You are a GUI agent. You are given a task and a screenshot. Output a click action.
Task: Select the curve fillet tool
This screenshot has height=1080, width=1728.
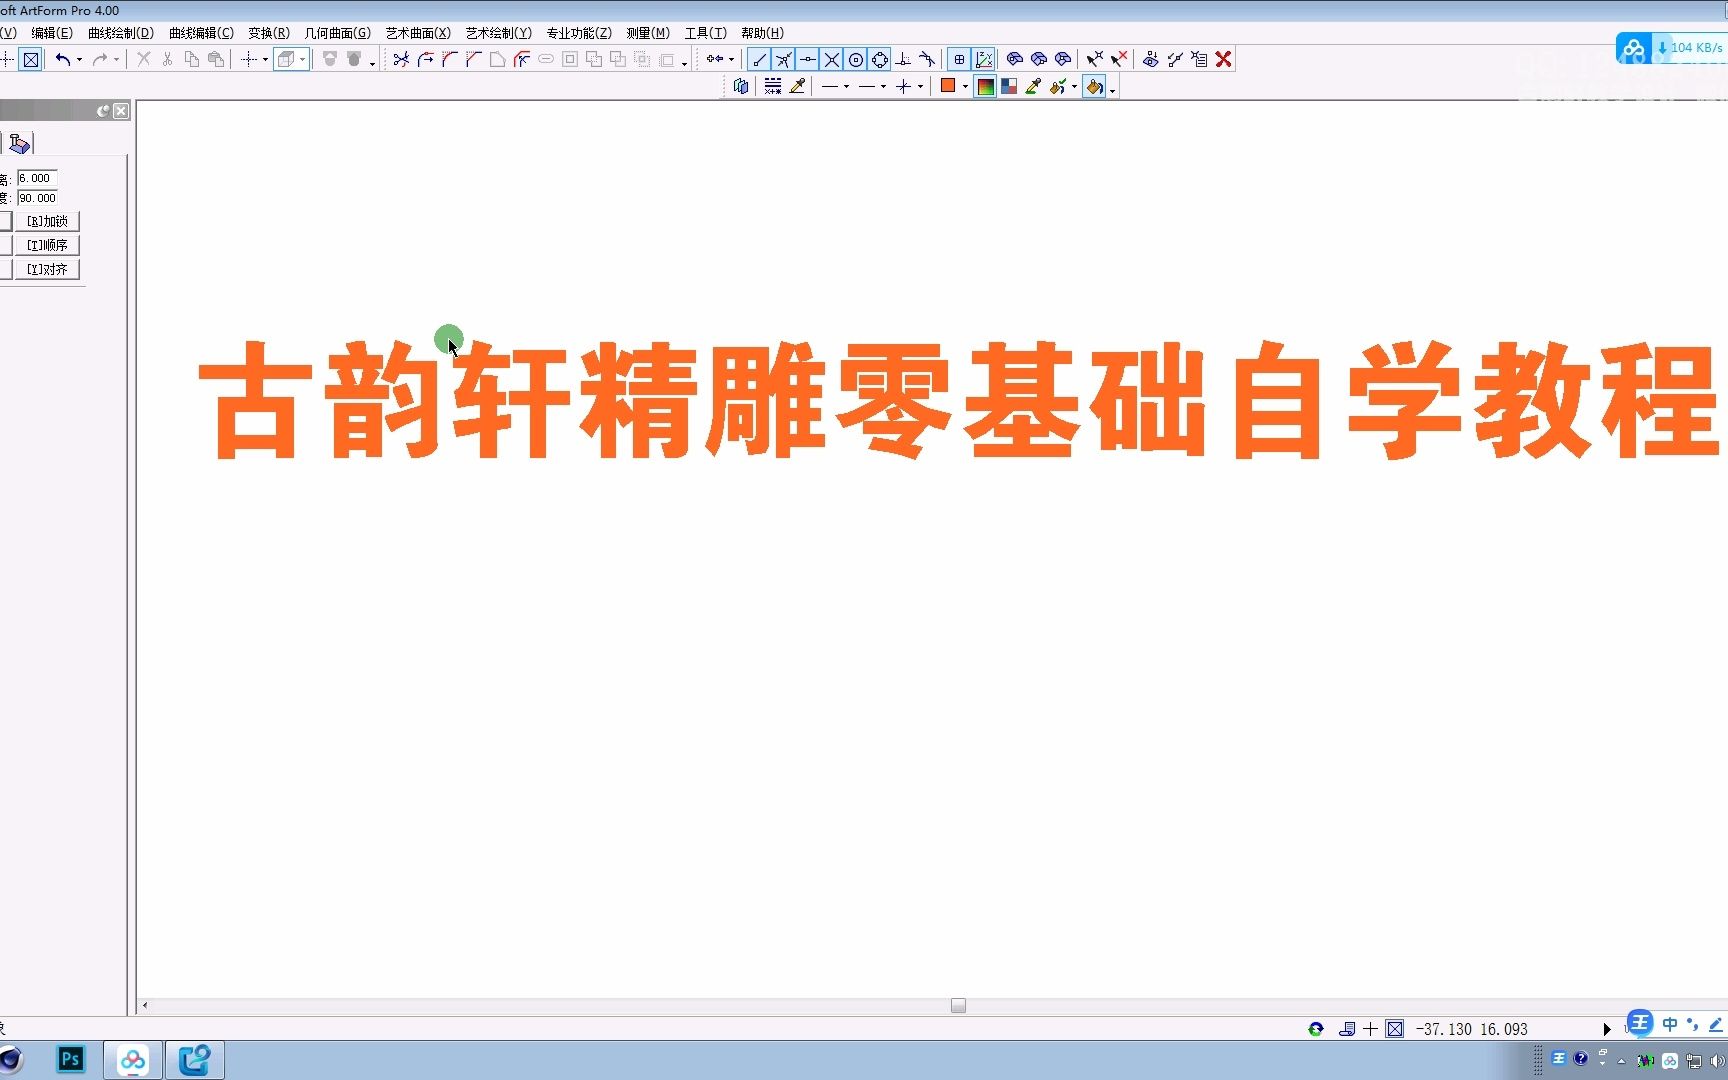tap(449, 59)
